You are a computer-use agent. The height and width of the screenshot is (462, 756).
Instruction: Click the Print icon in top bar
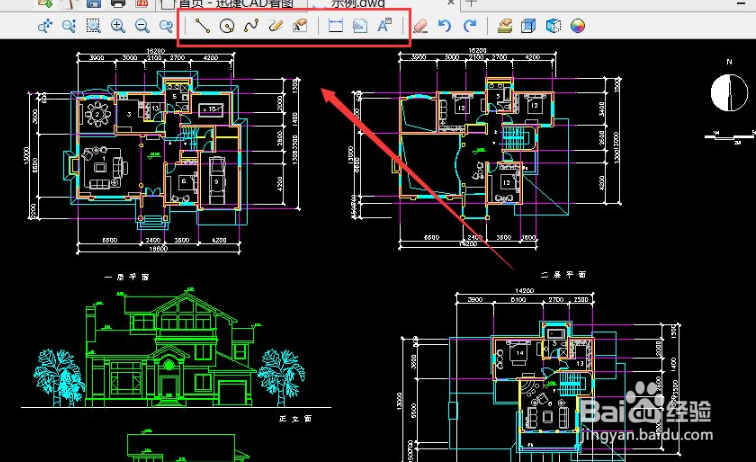tap(118, 3)
